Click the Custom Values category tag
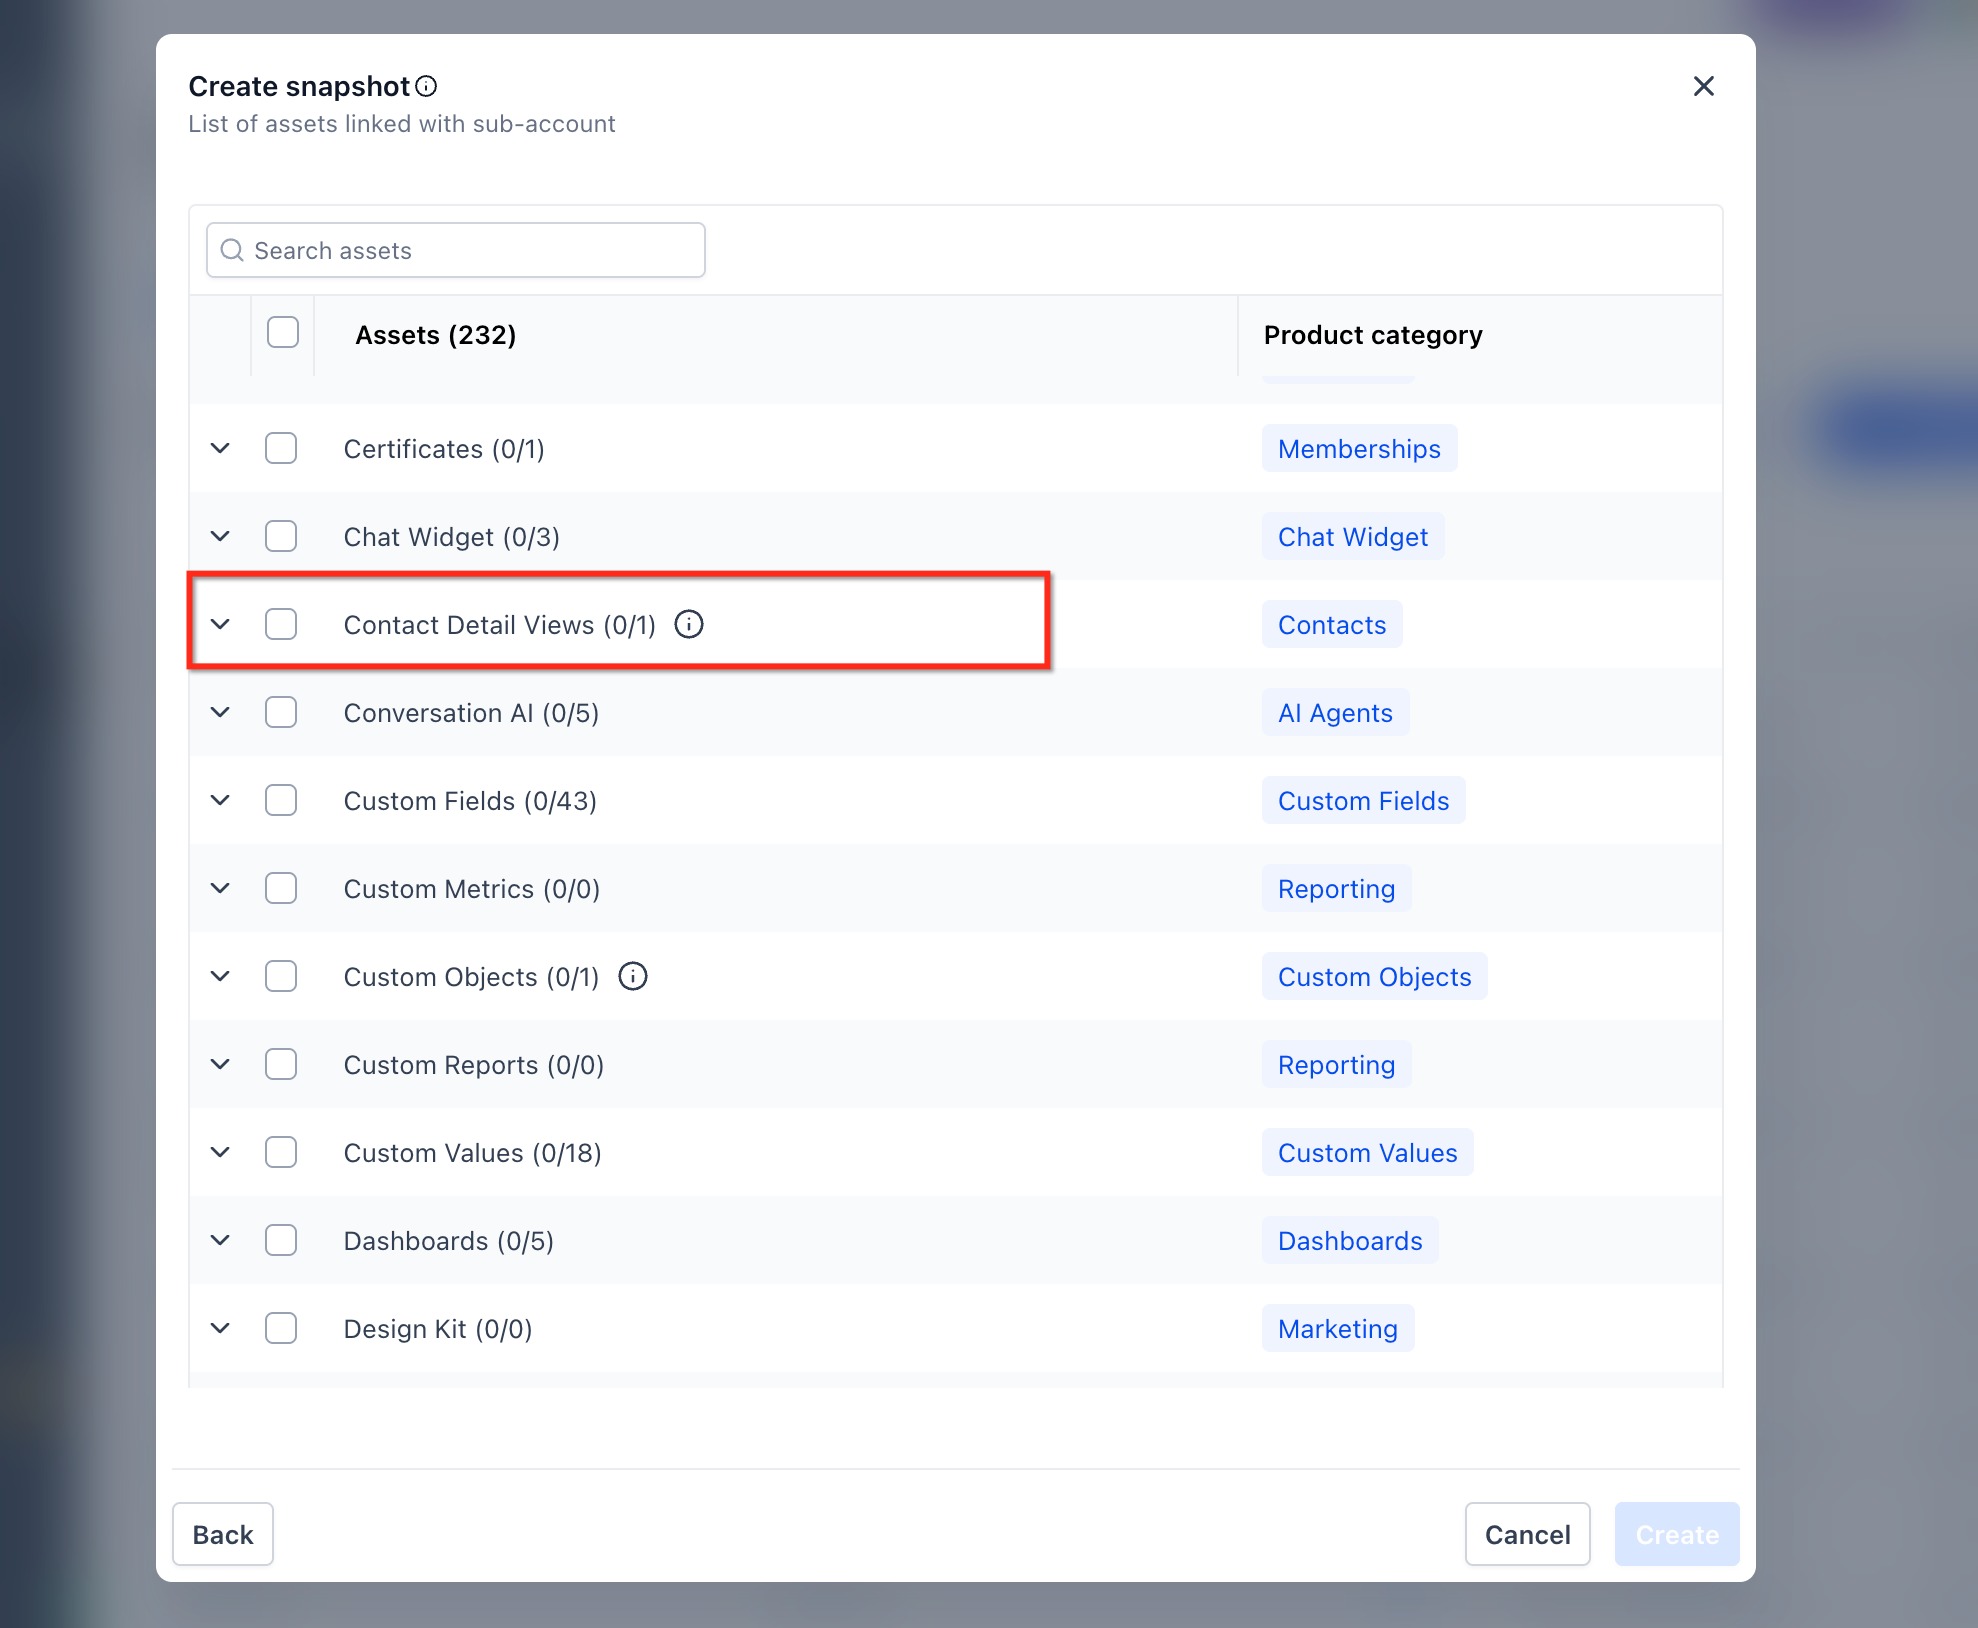Screen dimensions: 1978x1628 point(1367,1152)
